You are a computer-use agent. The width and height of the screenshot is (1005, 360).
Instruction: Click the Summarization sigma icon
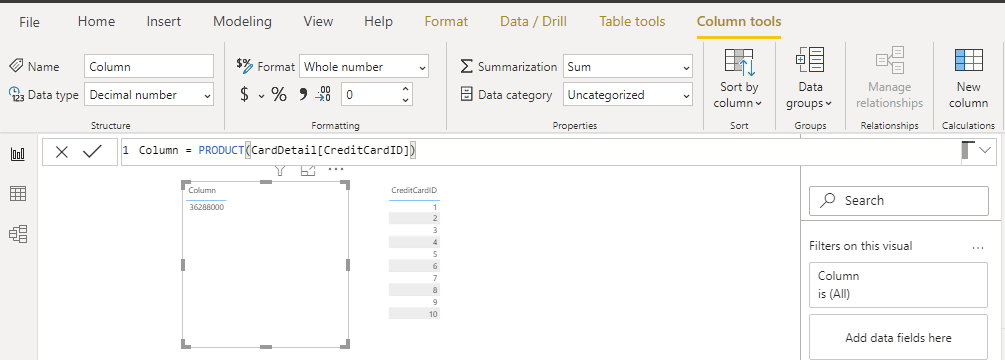coord(467,67)
